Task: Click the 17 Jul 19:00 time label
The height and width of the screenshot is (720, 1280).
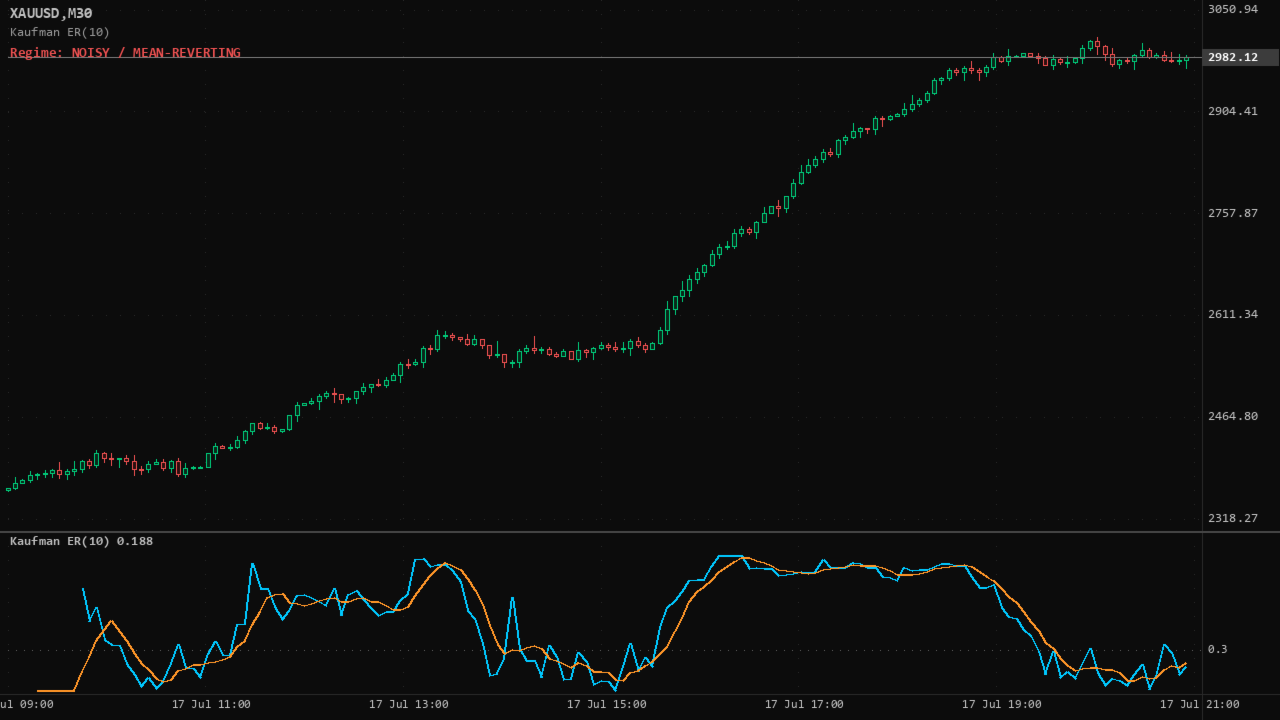Action: click(x=1002, y=704)
